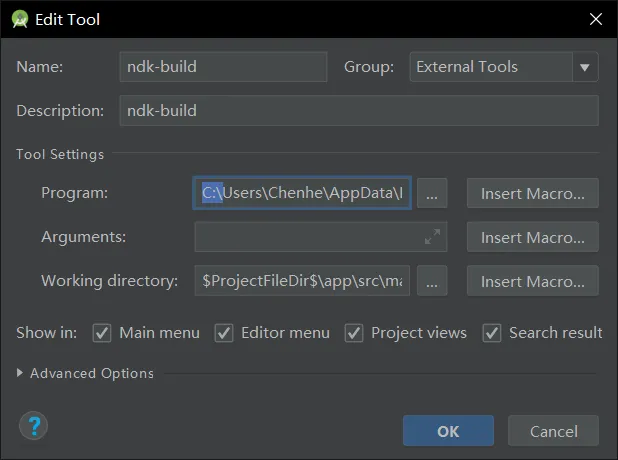This screenshot has width=618, height=460.
Task: Uncheck the Editor menu checkbox
Action: [224, 333]
